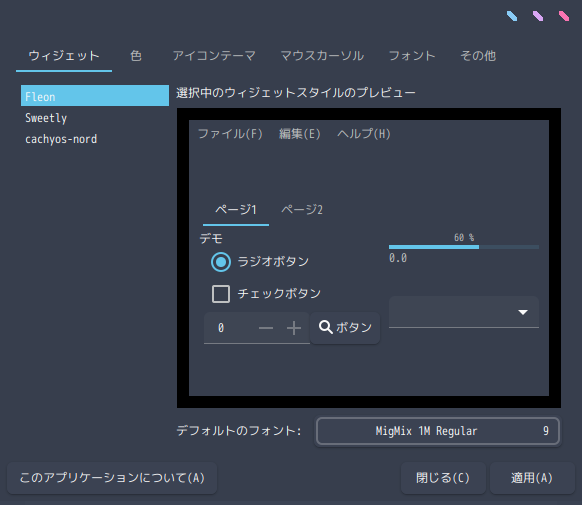Select the Fleon widget theme
Screen dimensions: 582x505
(95, 96)
